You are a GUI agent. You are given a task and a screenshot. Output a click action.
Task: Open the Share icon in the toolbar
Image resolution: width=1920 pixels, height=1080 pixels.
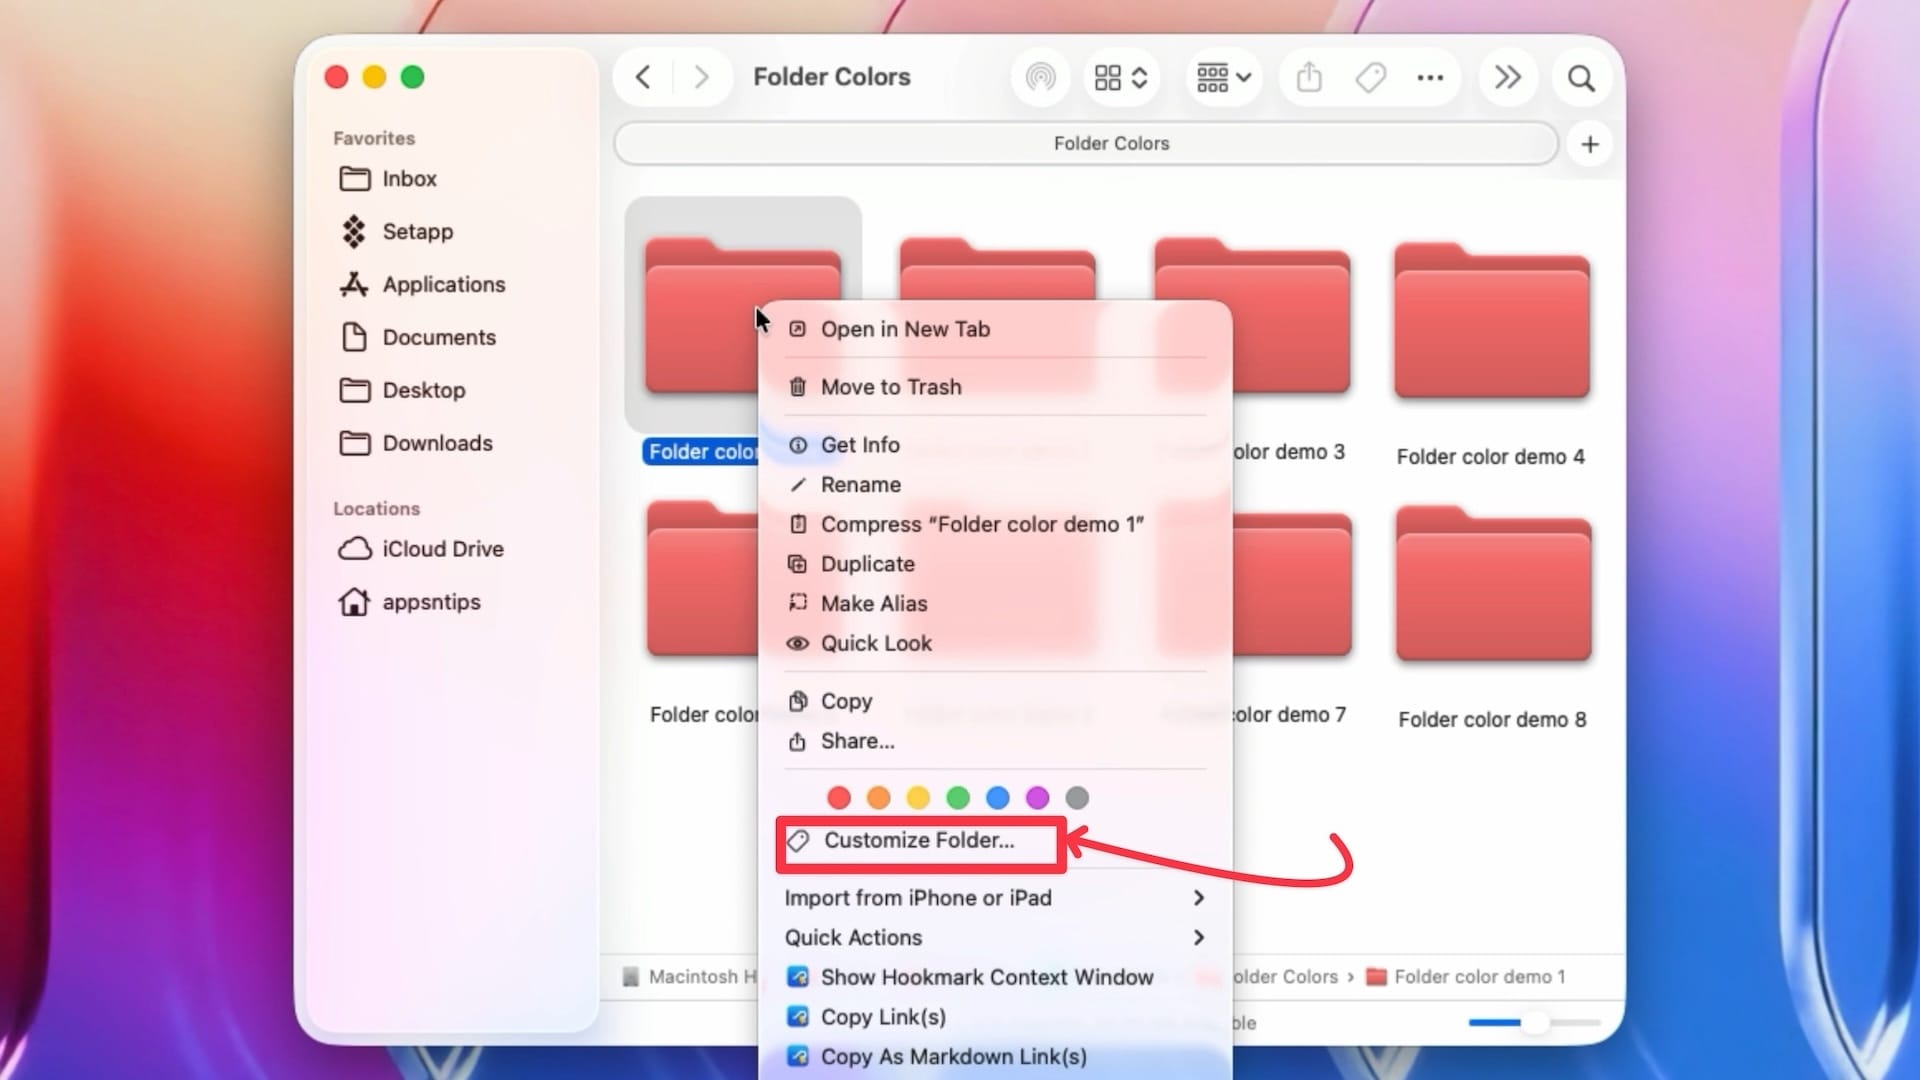tap(1309, 77)
